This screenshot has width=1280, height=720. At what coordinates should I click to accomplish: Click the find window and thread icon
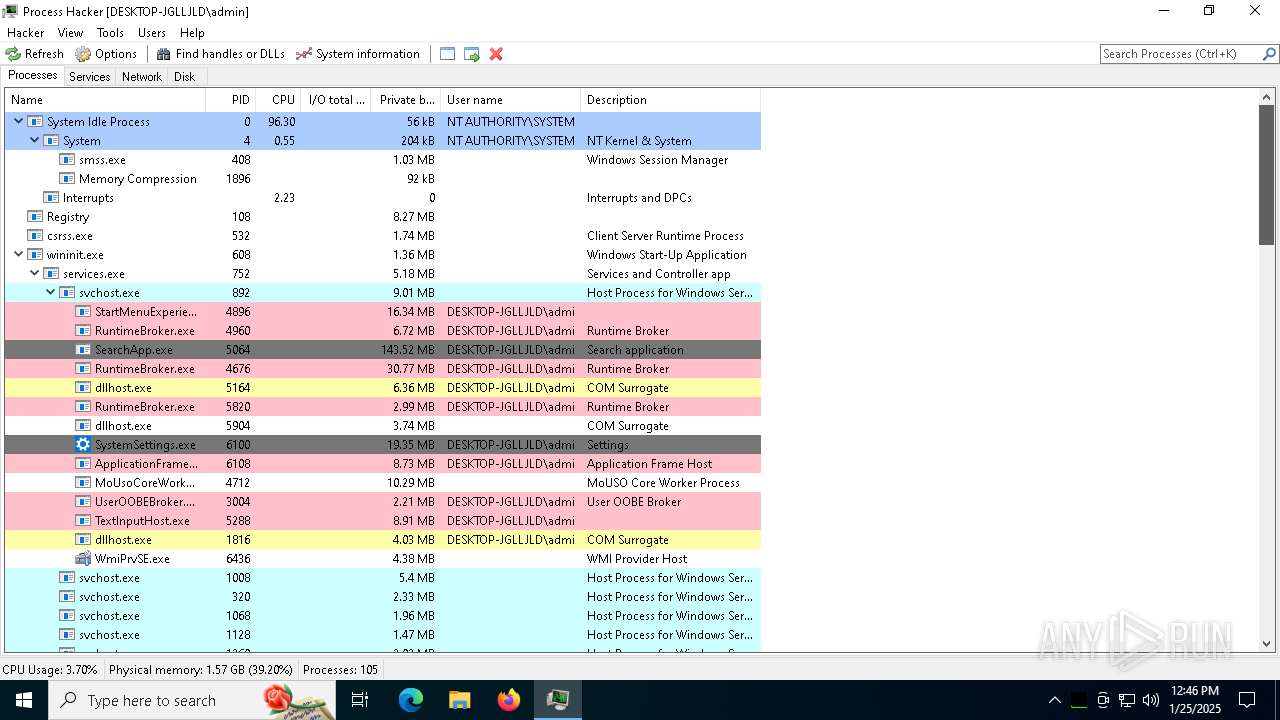tap(472, 54)
